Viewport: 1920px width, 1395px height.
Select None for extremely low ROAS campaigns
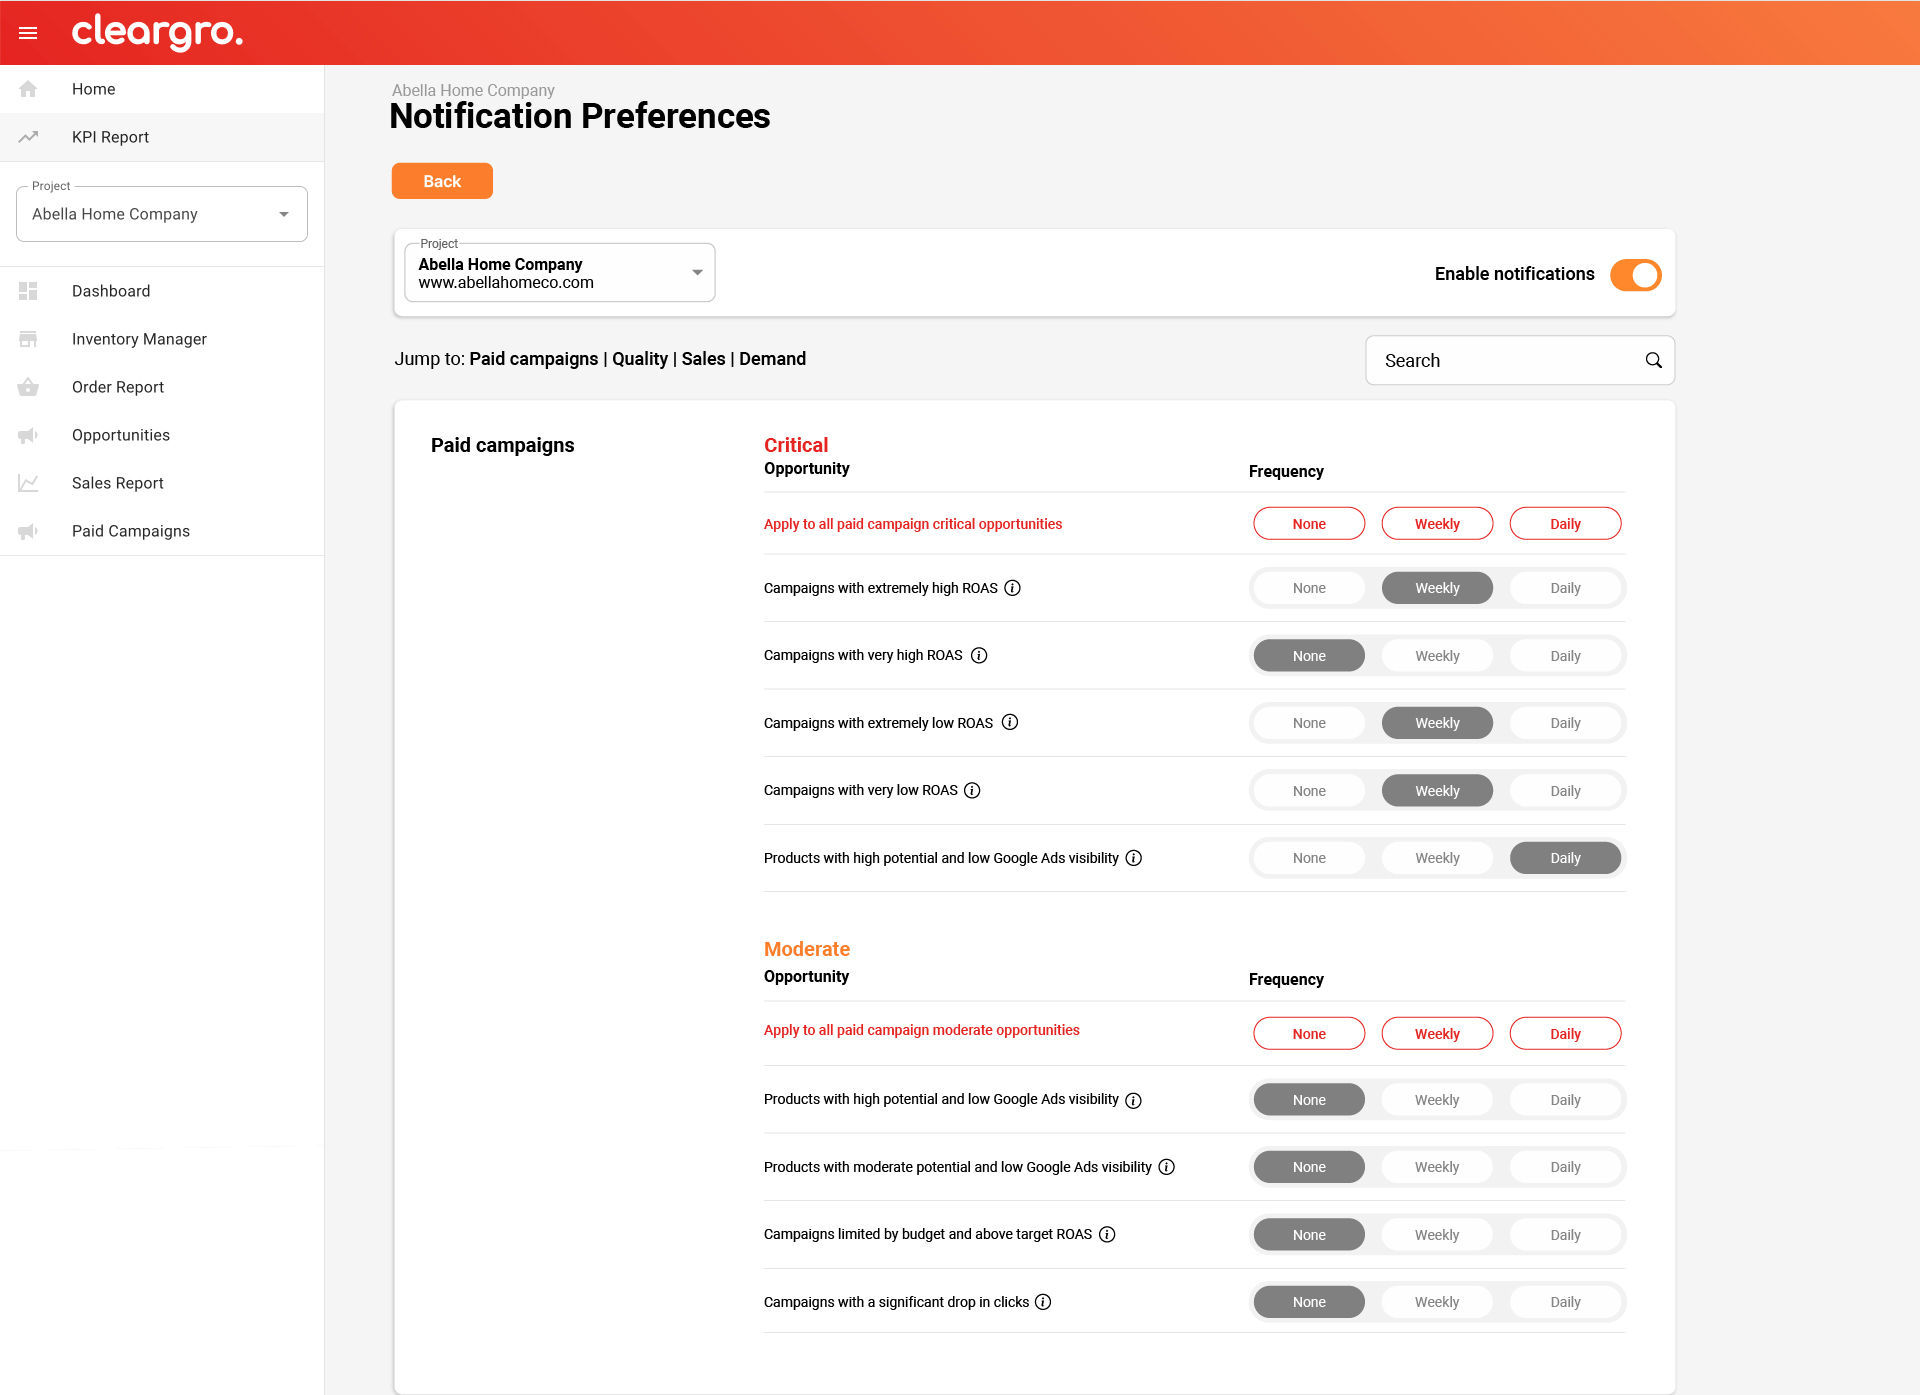click(x=1308, y=723)
